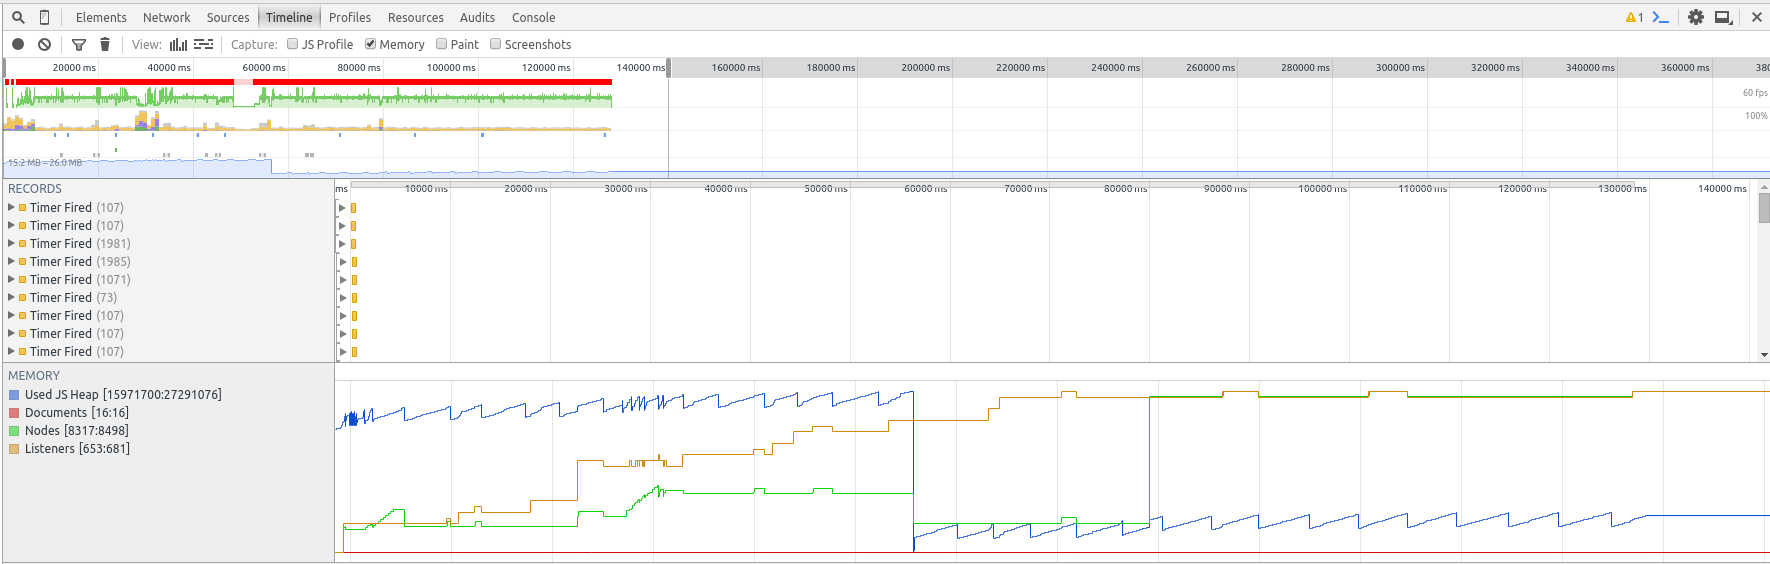Toggle the Nodes counter swatch
The height and width of the screenshot is (564, 1770).
click(x=14, y=431)
